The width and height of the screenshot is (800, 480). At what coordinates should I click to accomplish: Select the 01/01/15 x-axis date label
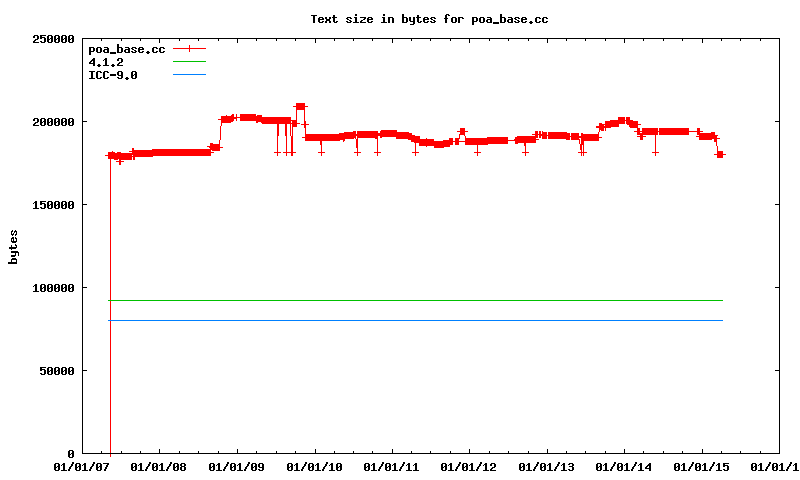[701, 466]
